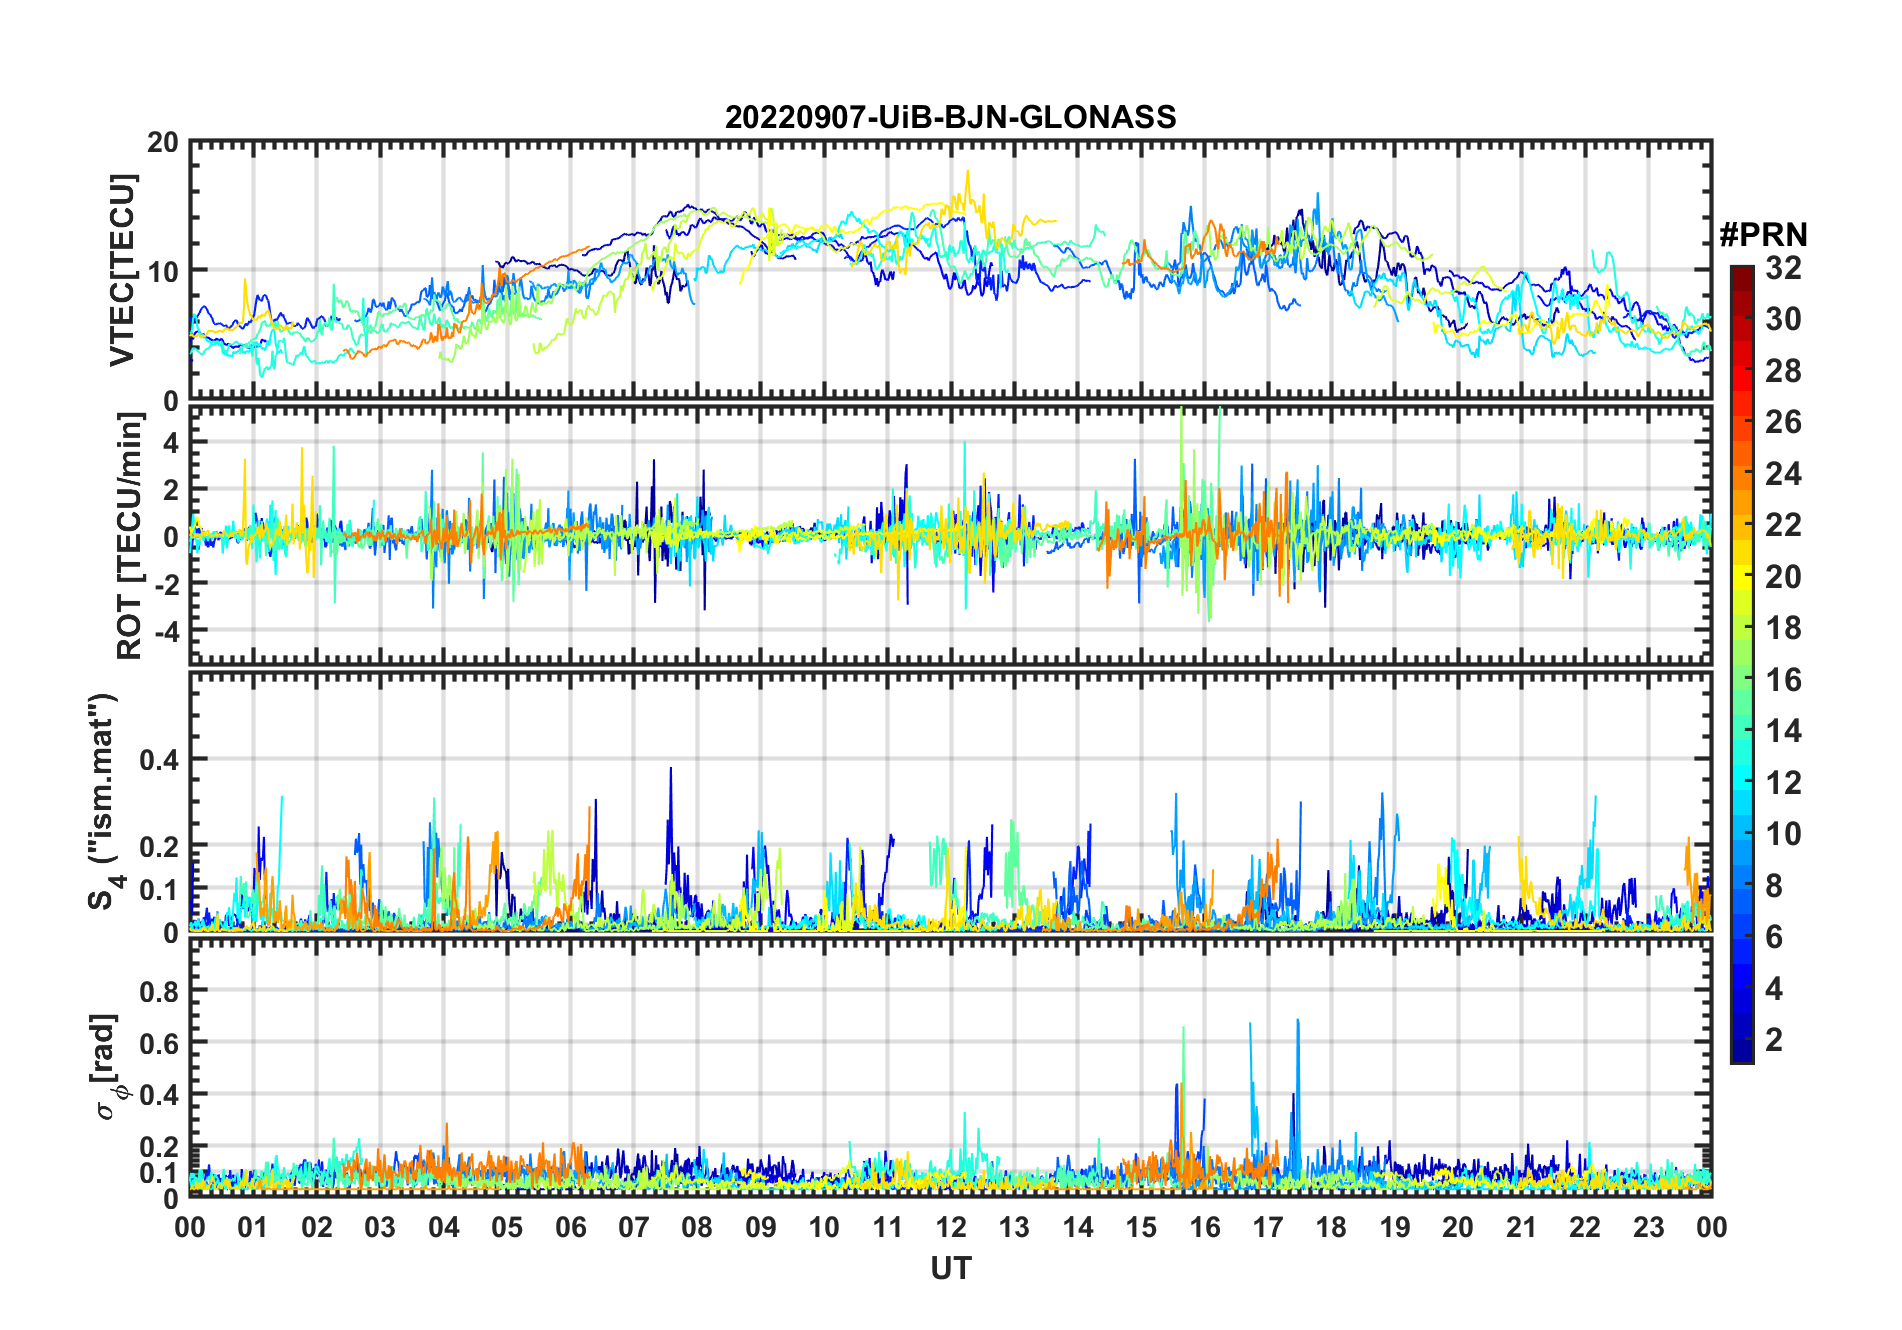Click the sigma-phi y-axis tick label 0.6
Viewport: 1902px width, 1330px height.
click(159, 1044)
